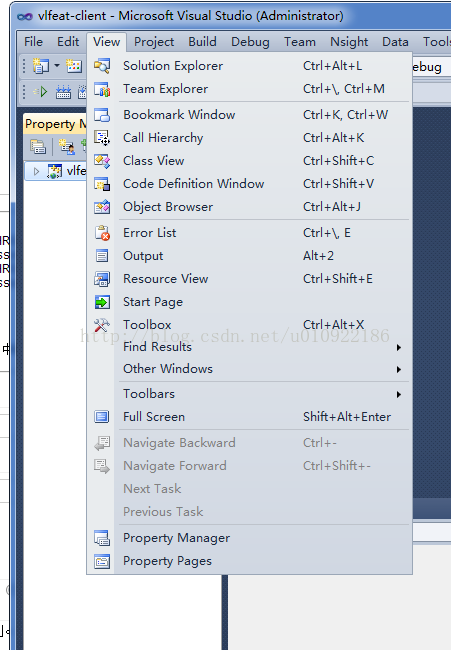
Task: Click second icon in Property Manager panel toolbar
Action: coord(67,146)
